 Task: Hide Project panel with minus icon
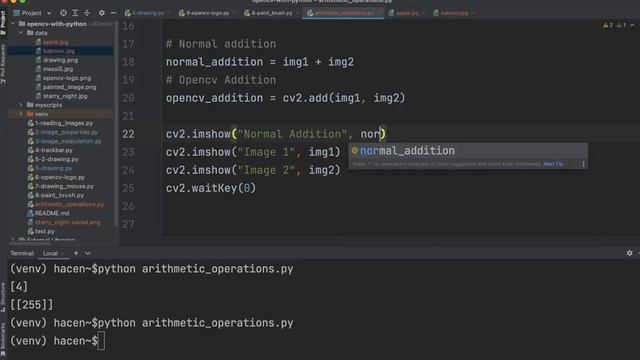(113, 13)
